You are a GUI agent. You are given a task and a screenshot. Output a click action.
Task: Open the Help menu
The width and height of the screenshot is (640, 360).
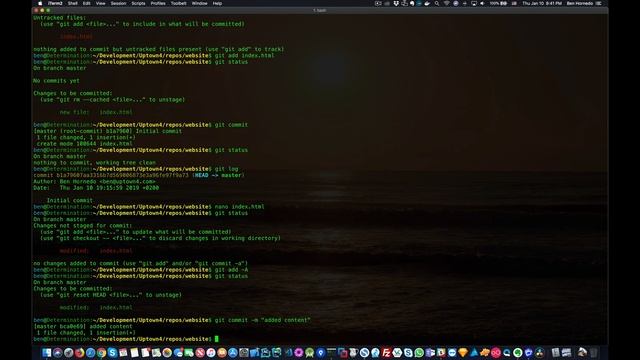(217, 3)
